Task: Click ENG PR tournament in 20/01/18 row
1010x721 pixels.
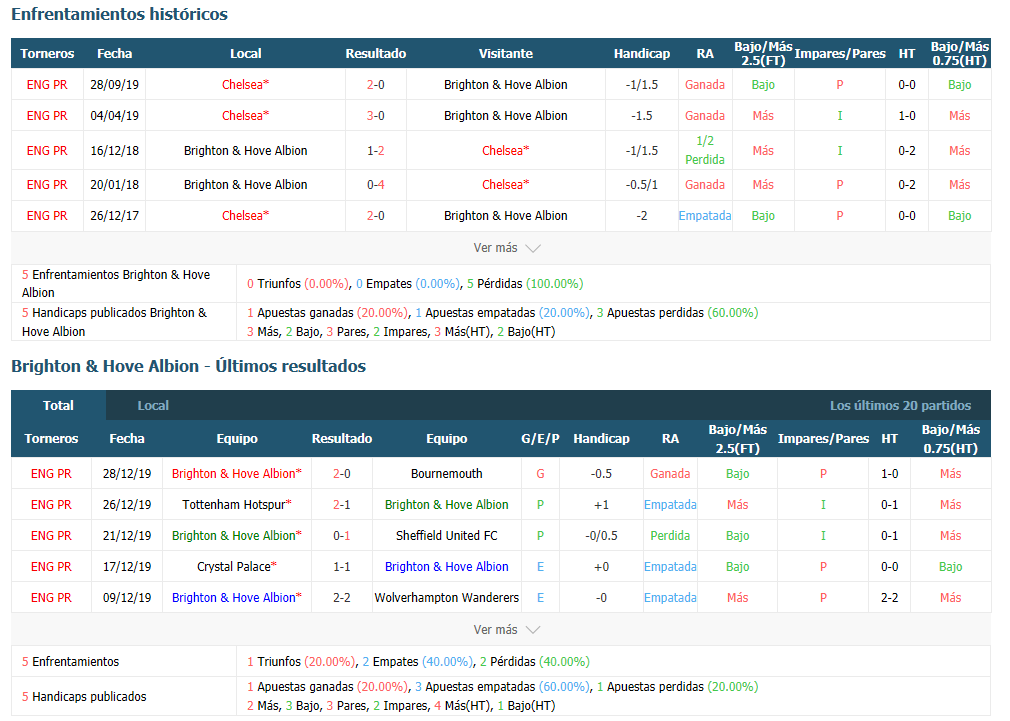Action: coord(47,184)
